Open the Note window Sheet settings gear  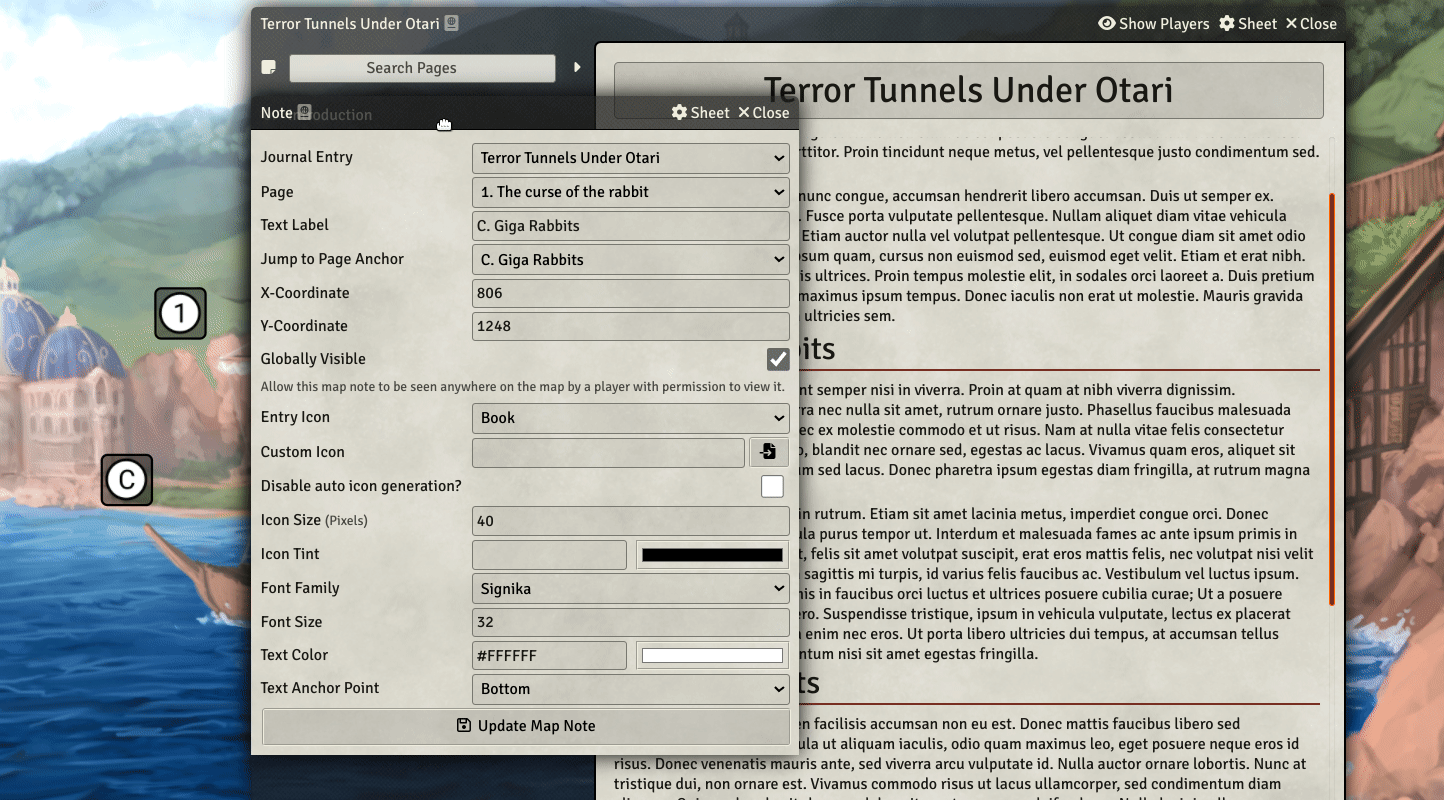pos(680,113)
